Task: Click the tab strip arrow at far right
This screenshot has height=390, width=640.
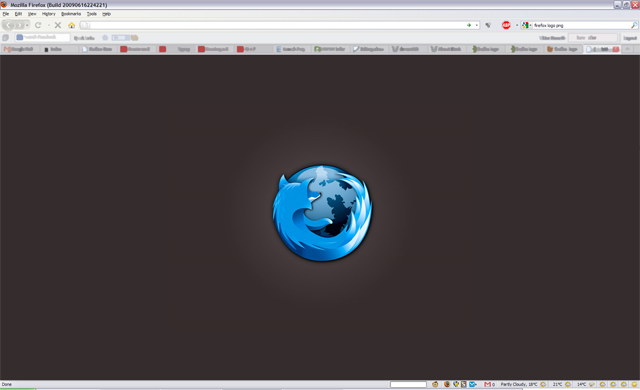Action: pos(627,49)
